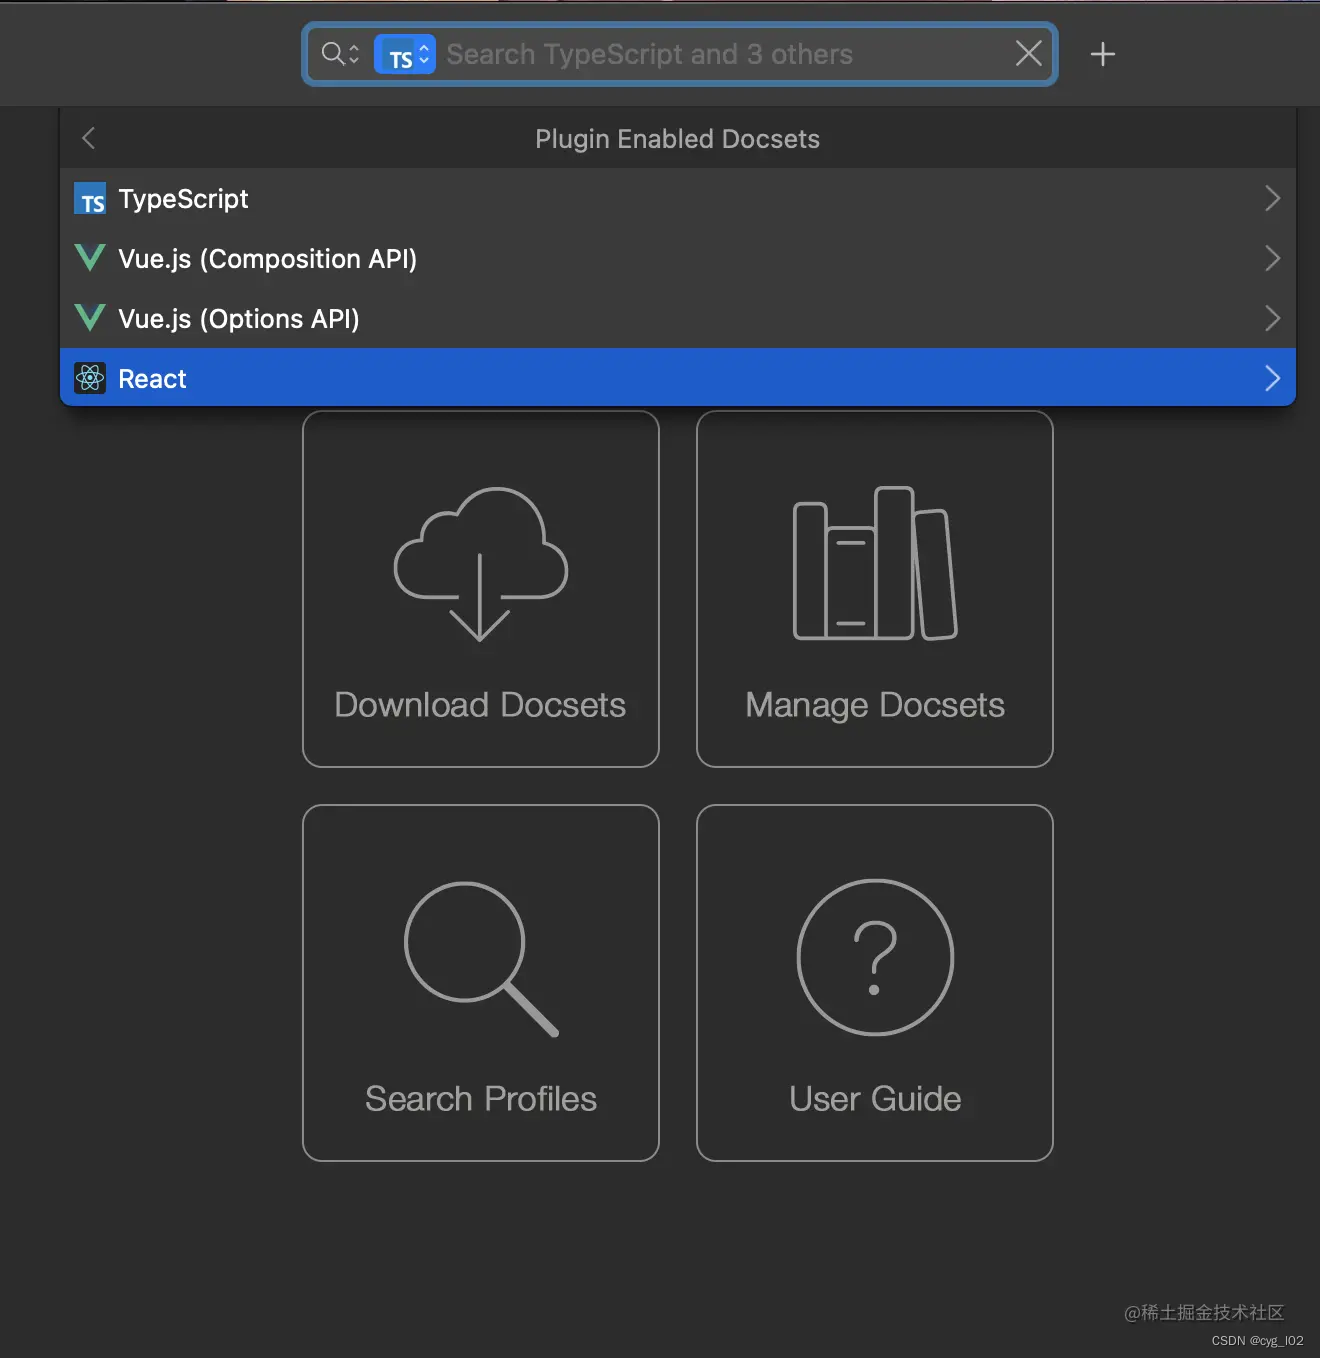Go back using the left chevron
This screenshot has width=1320, height=1358.
pos(89,138)
